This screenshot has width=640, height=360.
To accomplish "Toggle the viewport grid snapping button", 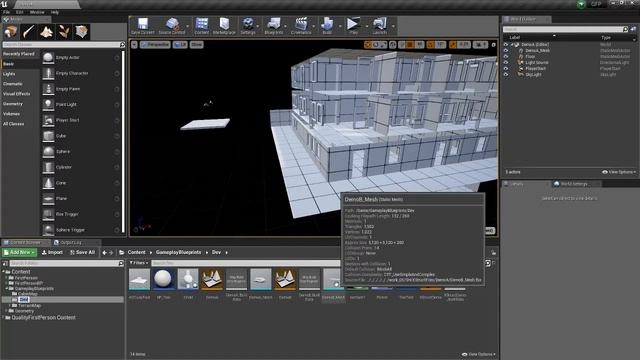I will tap(410, 44).
